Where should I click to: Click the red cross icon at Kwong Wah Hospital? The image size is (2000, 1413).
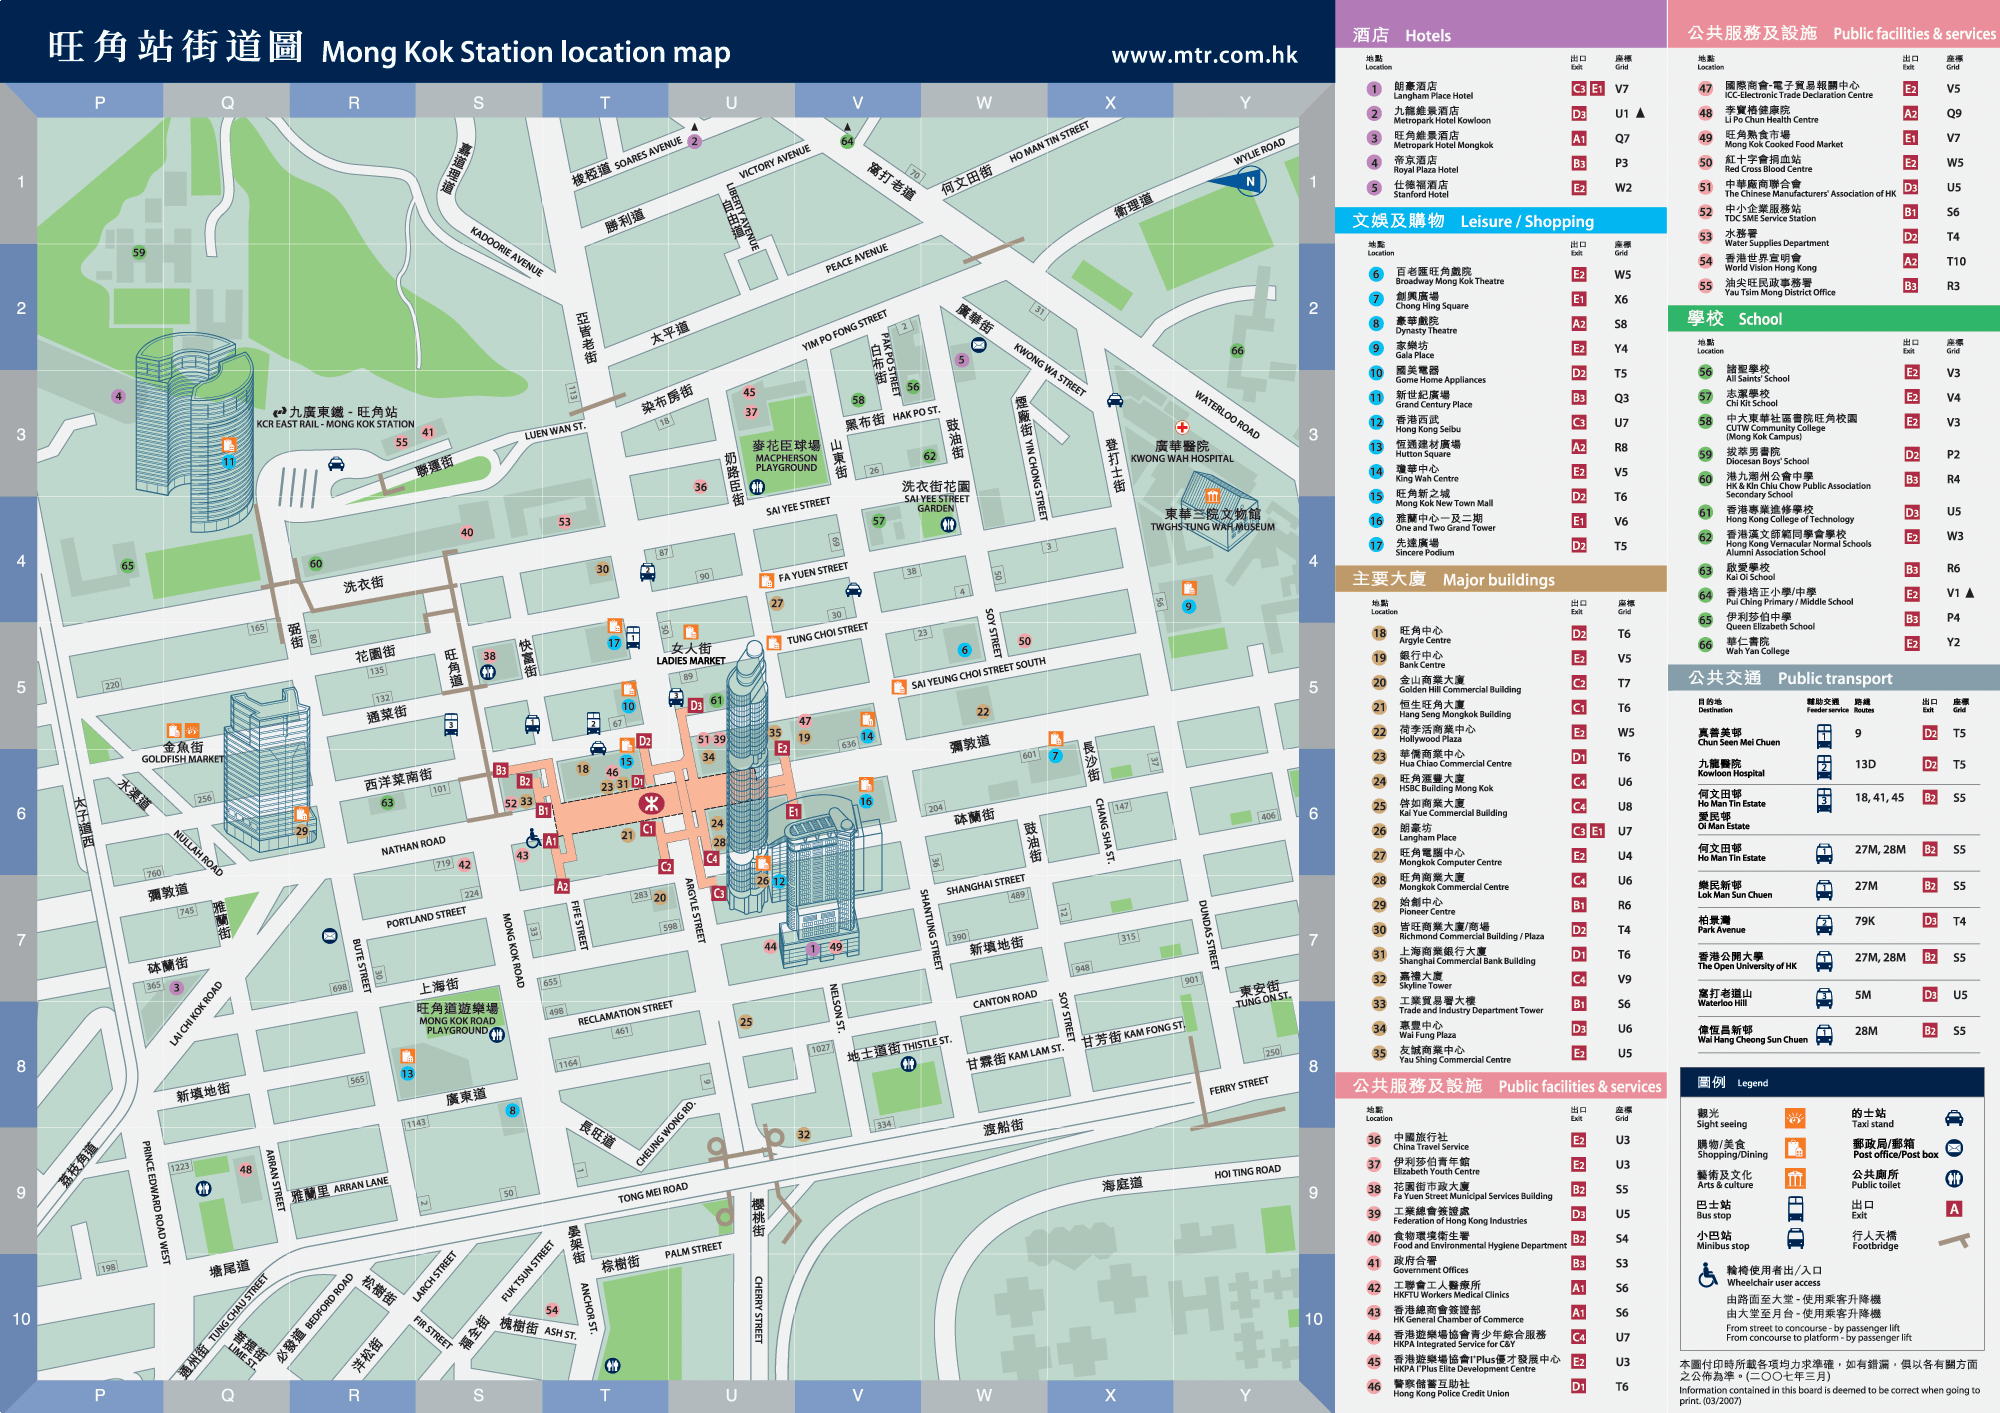coord(1182,427)
